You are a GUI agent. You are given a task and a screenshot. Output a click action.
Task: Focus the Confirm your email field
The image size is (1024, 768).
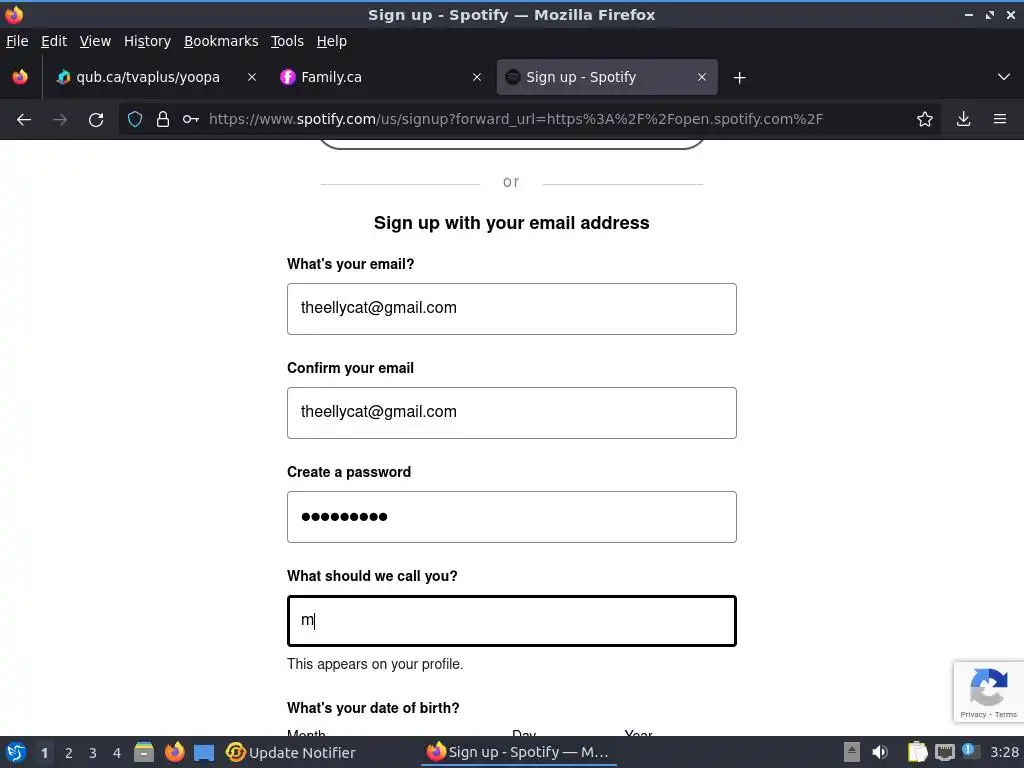point(512,413)
